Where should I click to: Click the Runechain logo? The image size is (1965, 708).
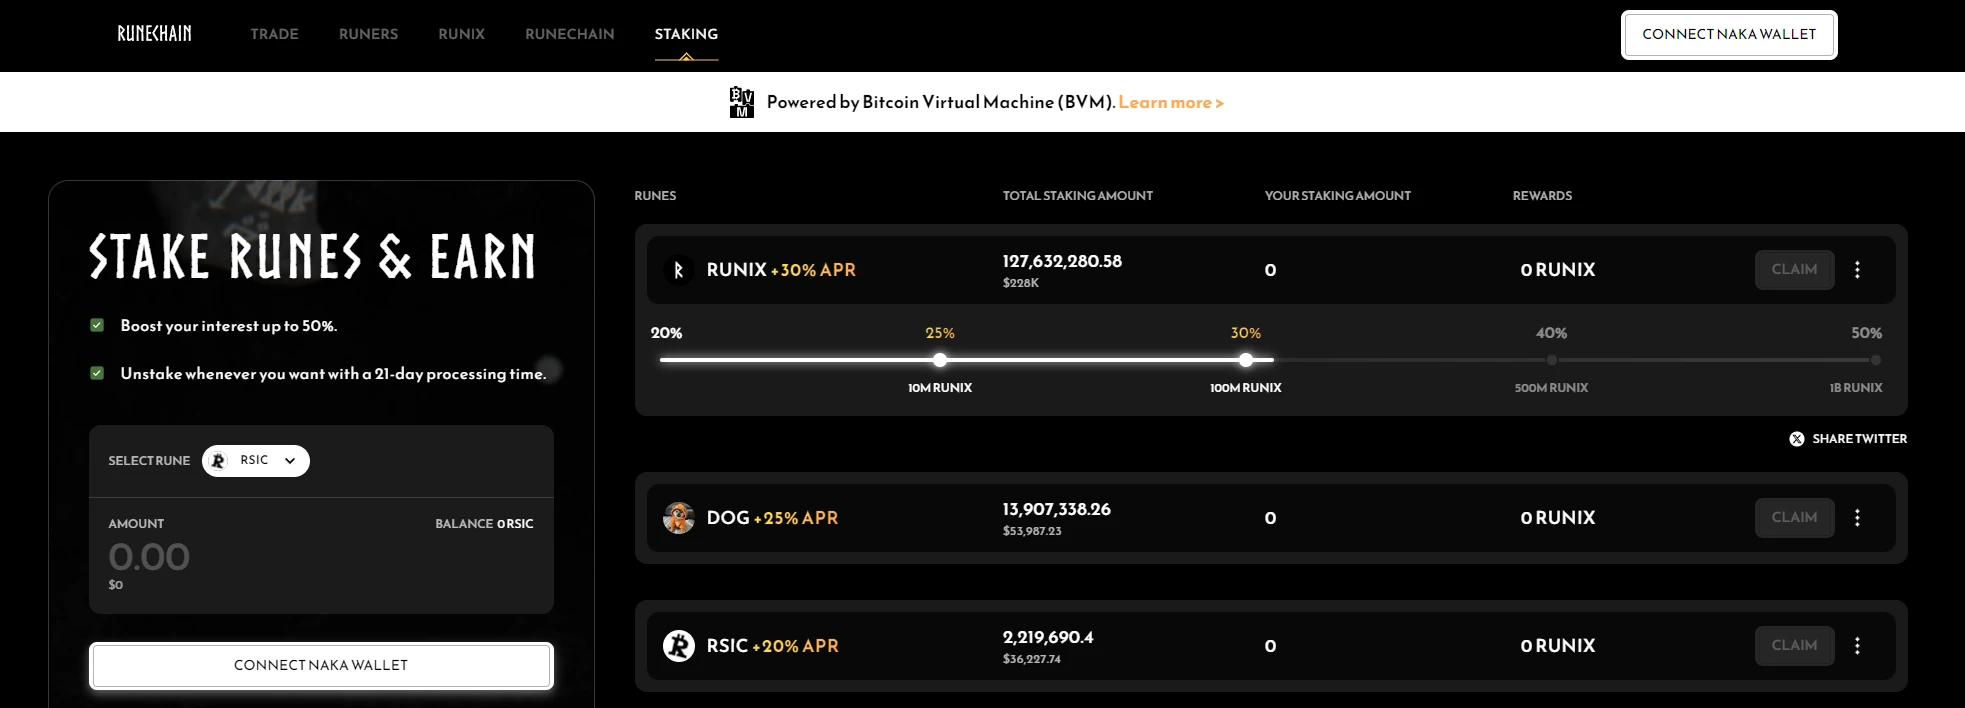(154, 34)
